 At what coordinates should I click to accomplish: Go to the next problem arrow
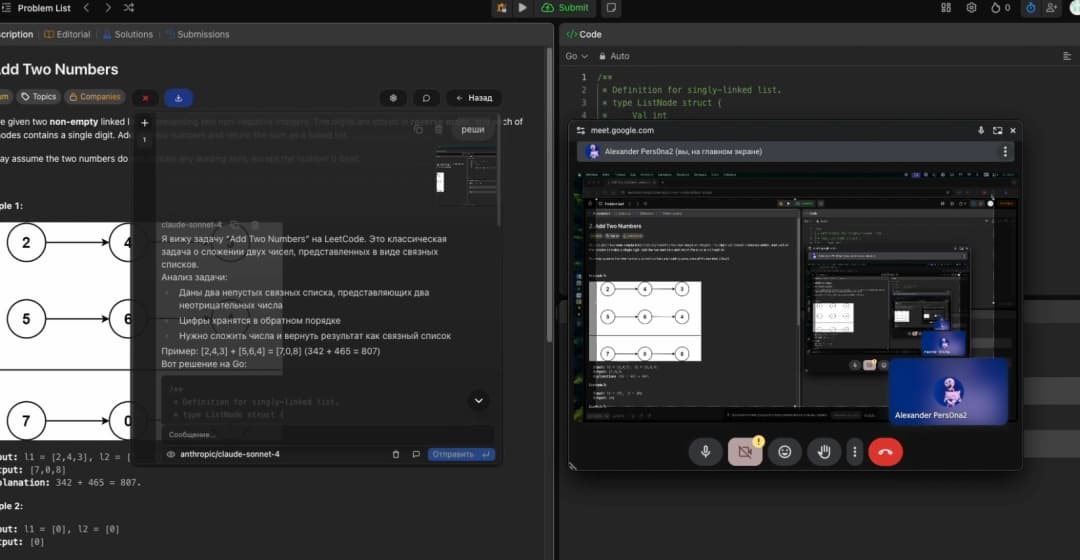point(107,8)
